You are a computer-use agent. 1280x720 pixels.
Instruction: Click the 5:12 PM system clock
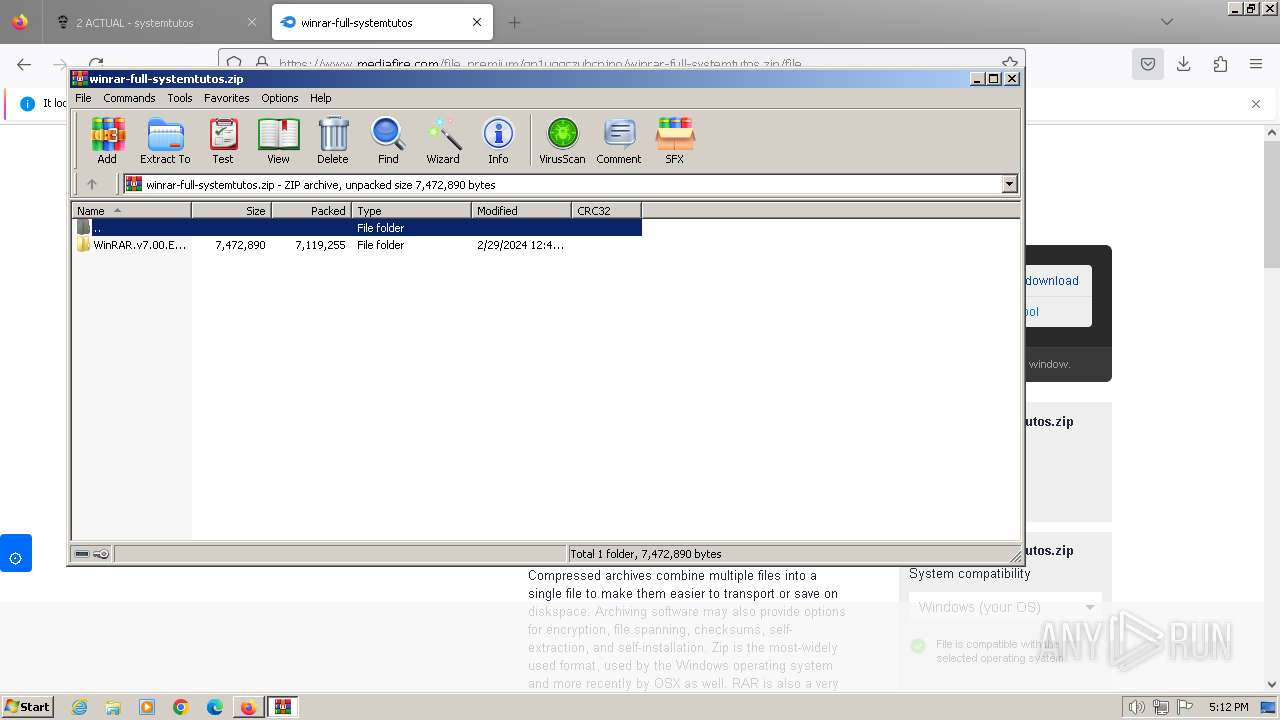click(1228, 707)
